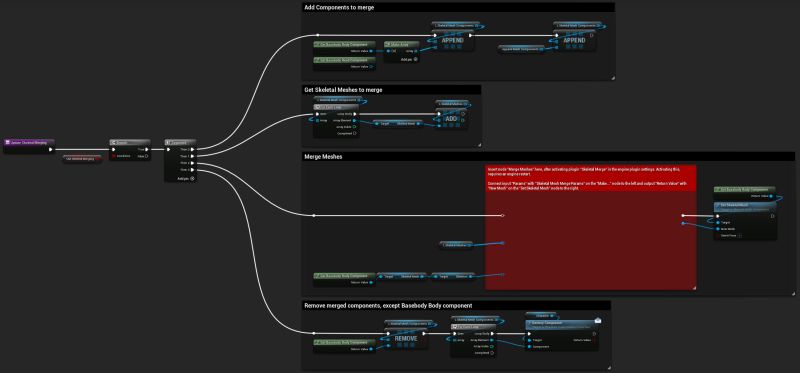Click For Each Loop Completed pin in Get Skeletal Meshes
800x373 pixels.
tap(354, 133)
